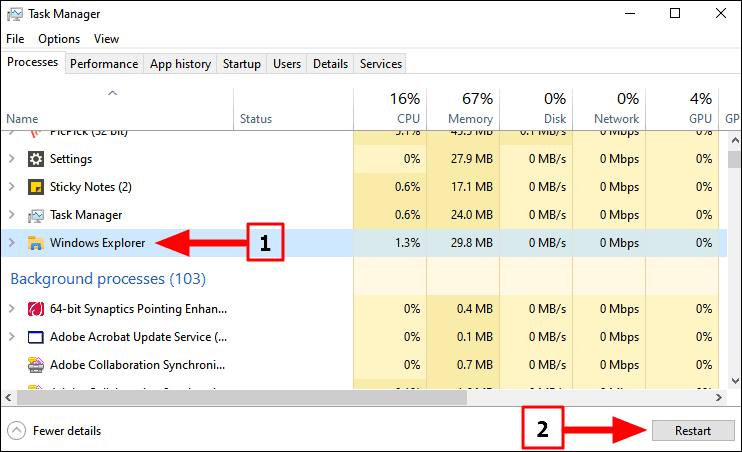Sort by the Network column header
The width and height of the screenshot is (742, 452).
pyautogui.click(x=609, y=109)
